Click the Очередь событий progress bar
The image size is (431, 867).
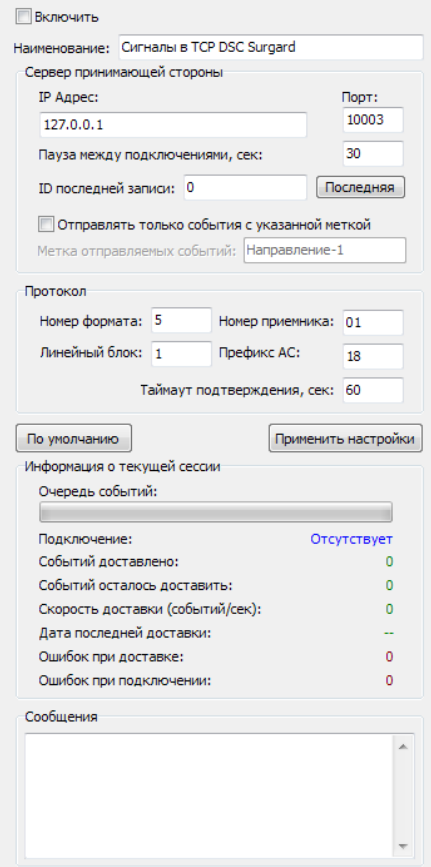[x=216, y=512]
